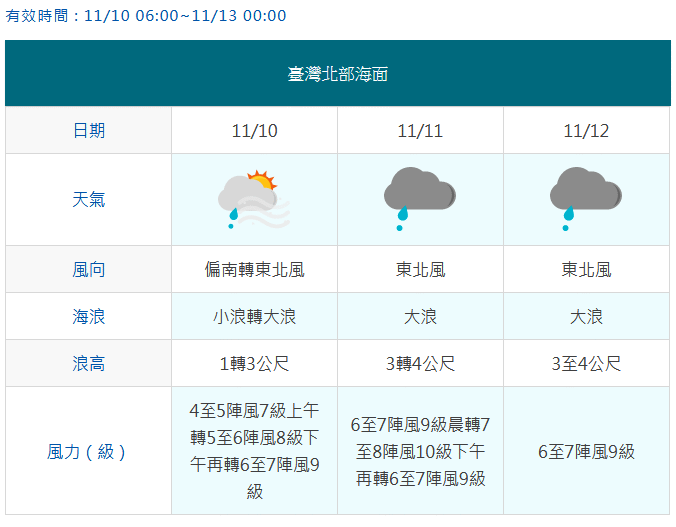
Task: Click the 風力（級） row label
Action: [x=88, y=451]
